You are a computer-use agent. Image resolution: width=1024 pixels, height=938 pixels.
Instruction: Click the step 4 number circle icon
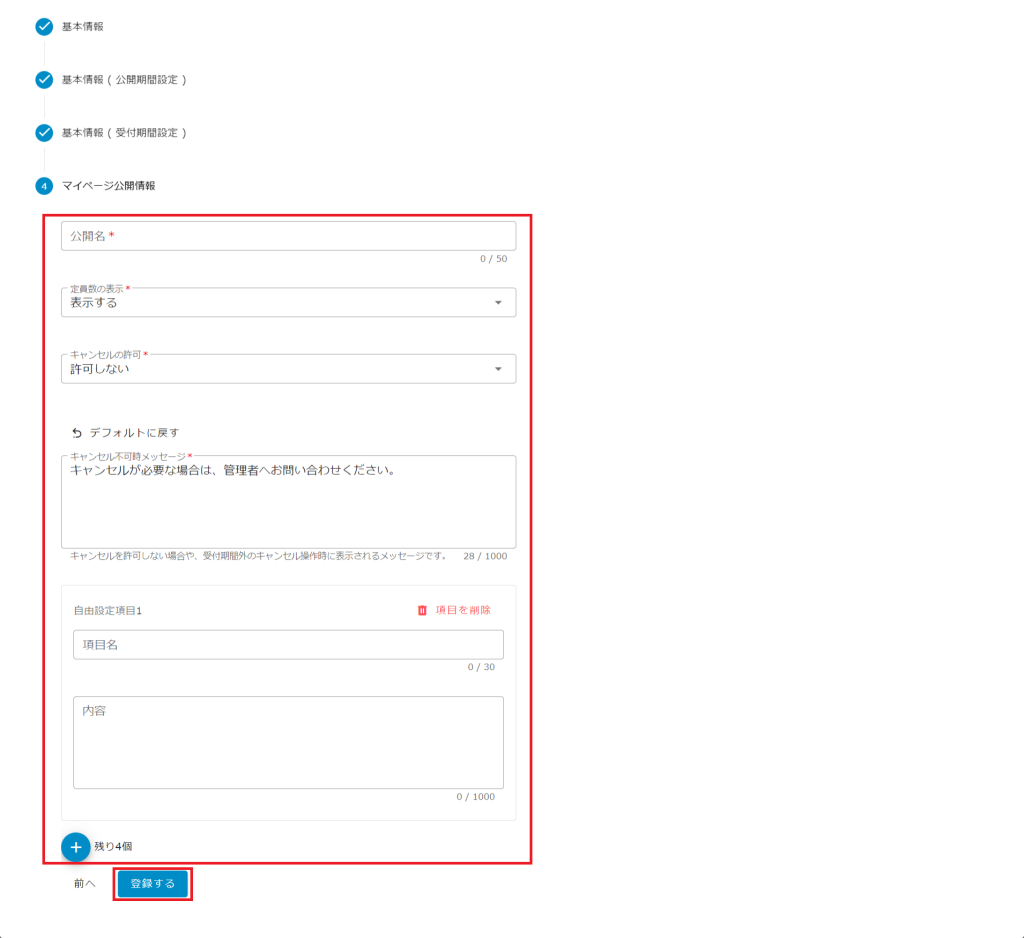tap(44, 186)
